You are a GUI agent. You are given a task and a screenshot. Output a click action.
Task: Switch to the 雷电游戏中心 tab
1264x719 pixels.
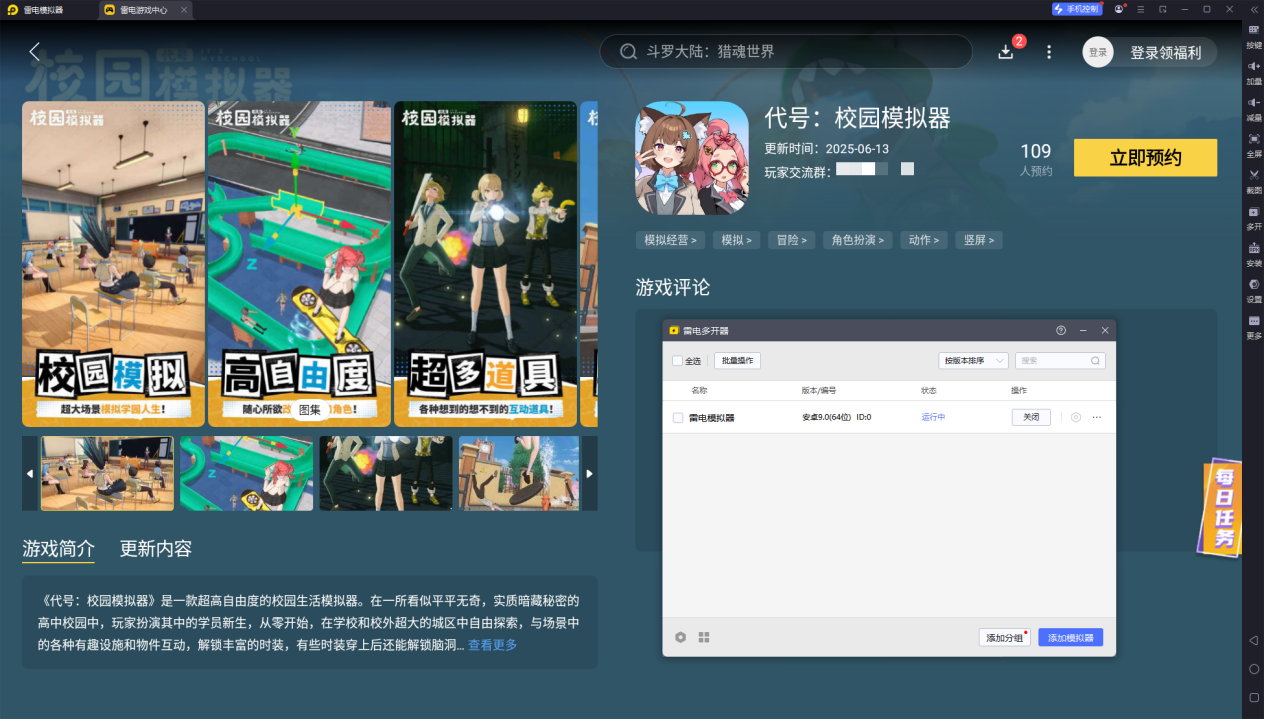coord(146,9)
